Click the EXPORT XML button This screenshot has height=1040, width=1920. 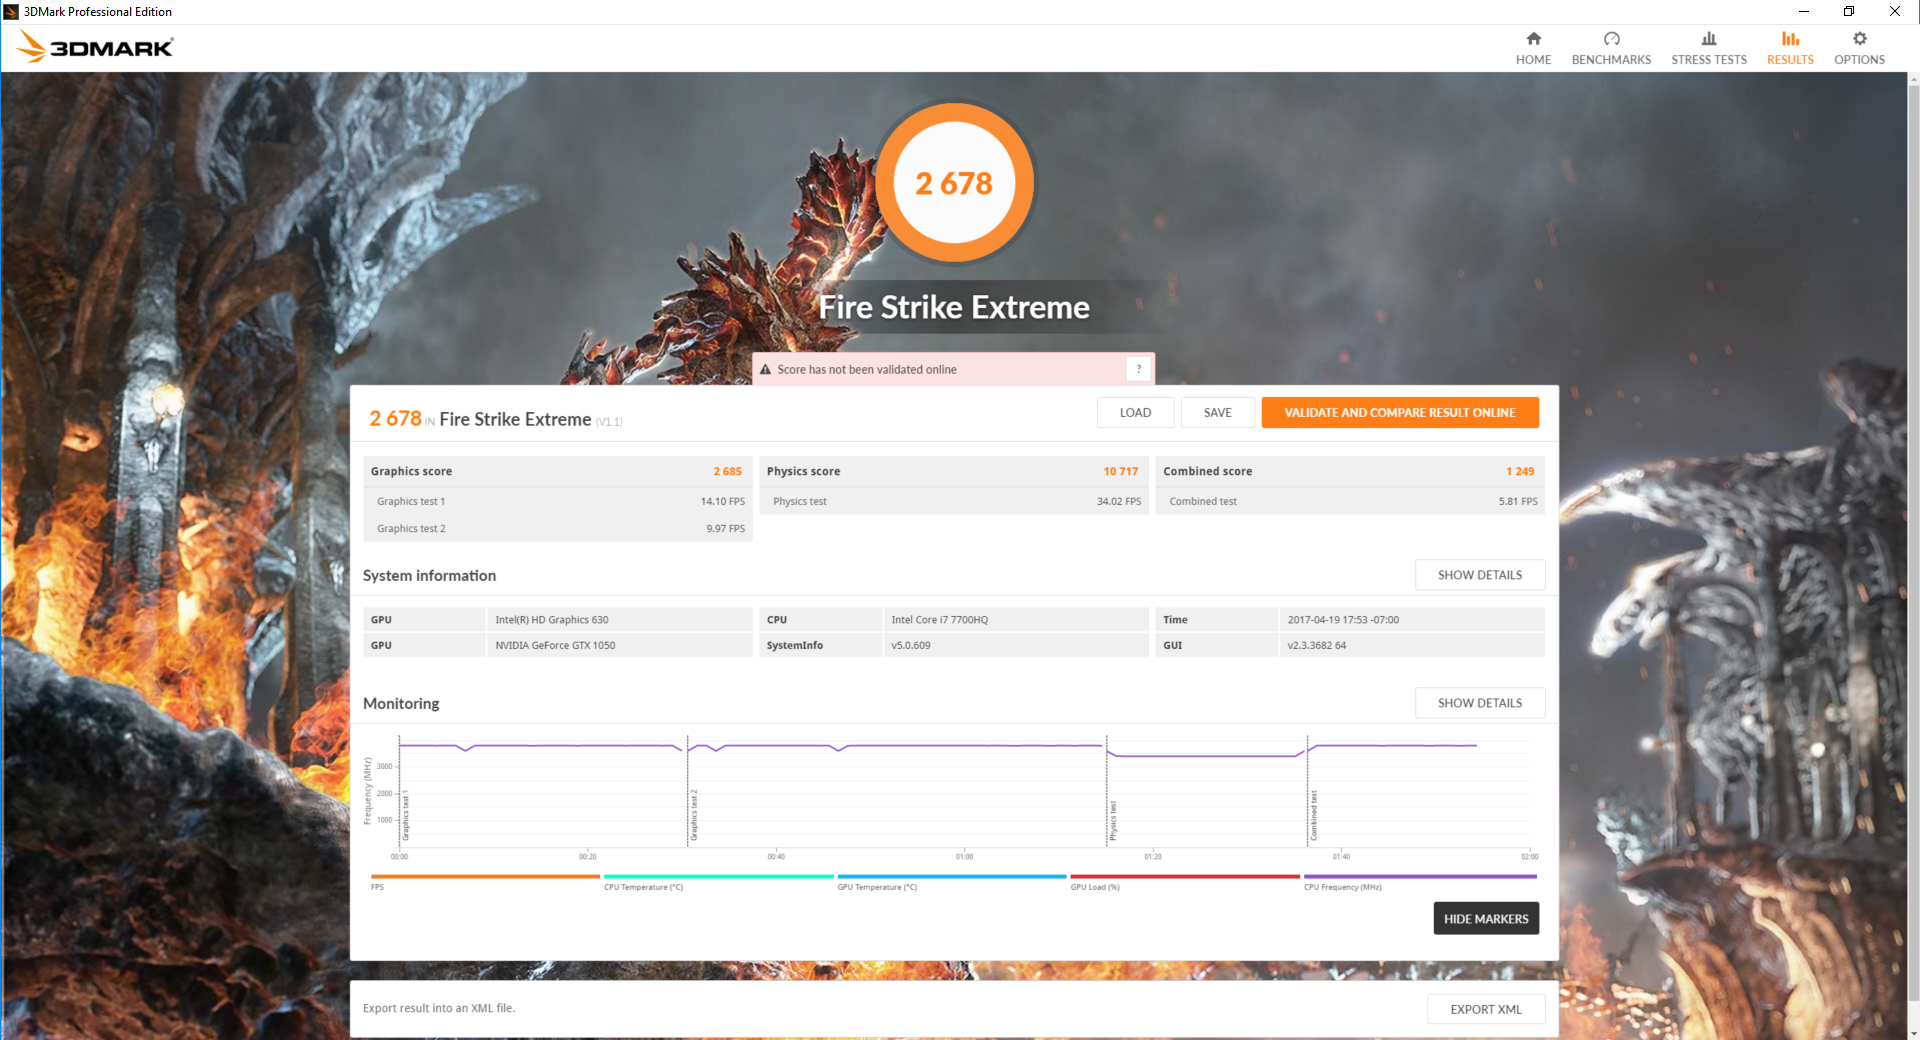click(x=1486, y=1009)
